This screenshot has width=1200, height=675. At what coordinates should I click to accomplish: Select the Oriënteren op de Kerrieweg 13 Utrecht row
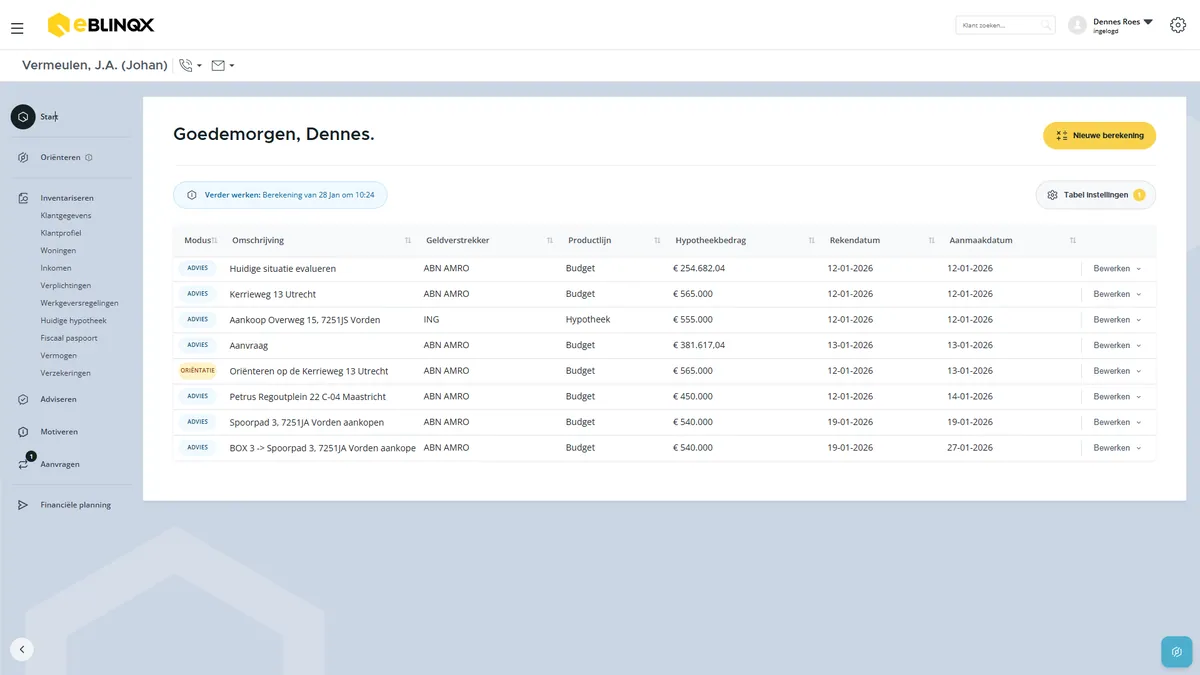click(664, 371)
